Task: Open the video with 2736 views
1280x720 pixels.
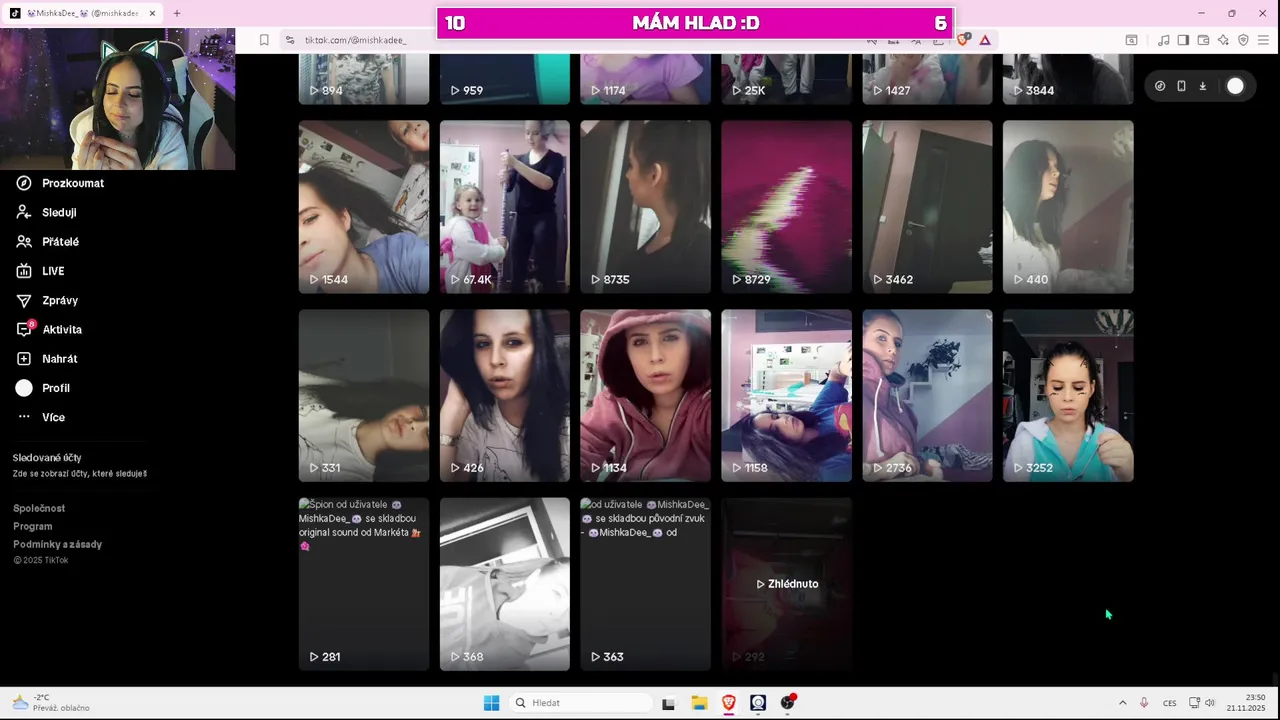Action: point(928,396)
